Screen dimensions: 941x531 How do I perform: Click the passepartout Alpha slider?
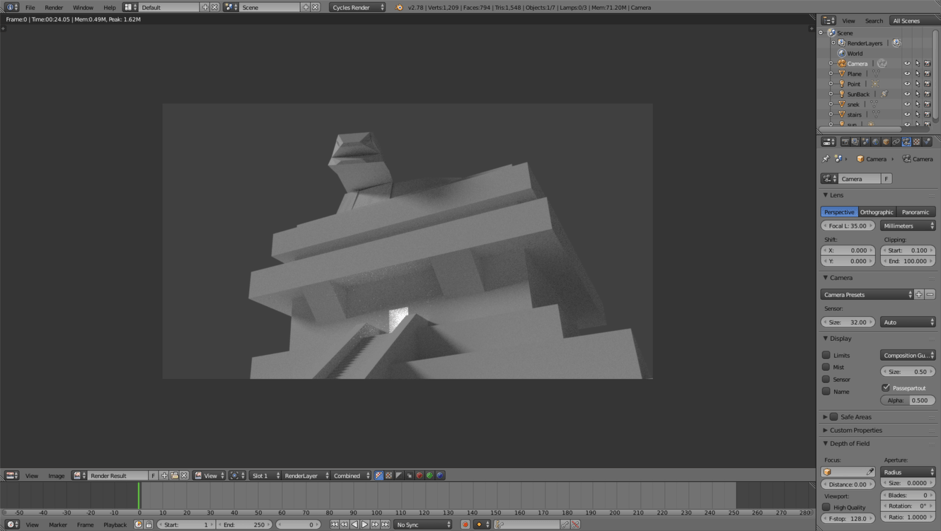tap(907, 400)
